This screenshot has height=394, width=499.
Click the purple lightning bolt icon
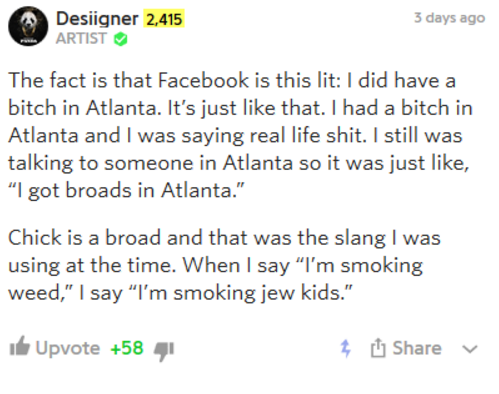[345, 349]
